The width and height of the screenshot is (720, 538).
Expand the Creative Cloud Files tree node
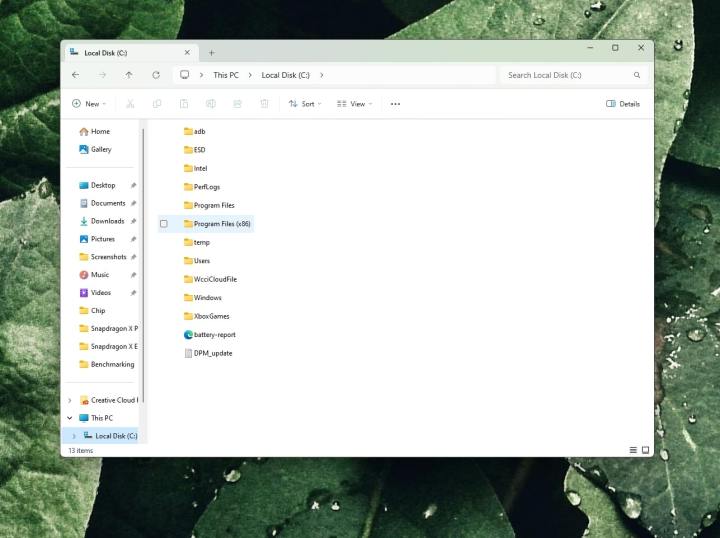click(70, 400)
